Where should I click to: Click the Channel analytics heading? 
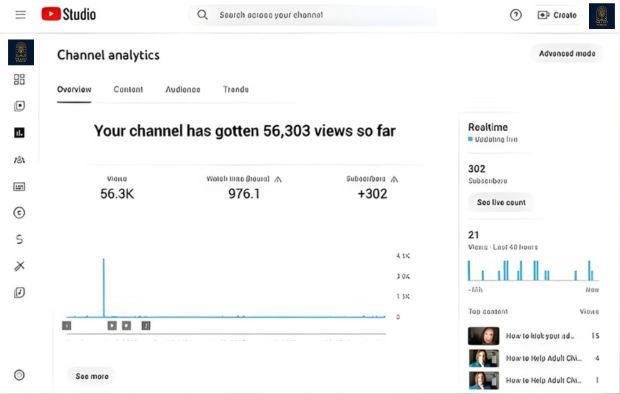tap(108, 55)
